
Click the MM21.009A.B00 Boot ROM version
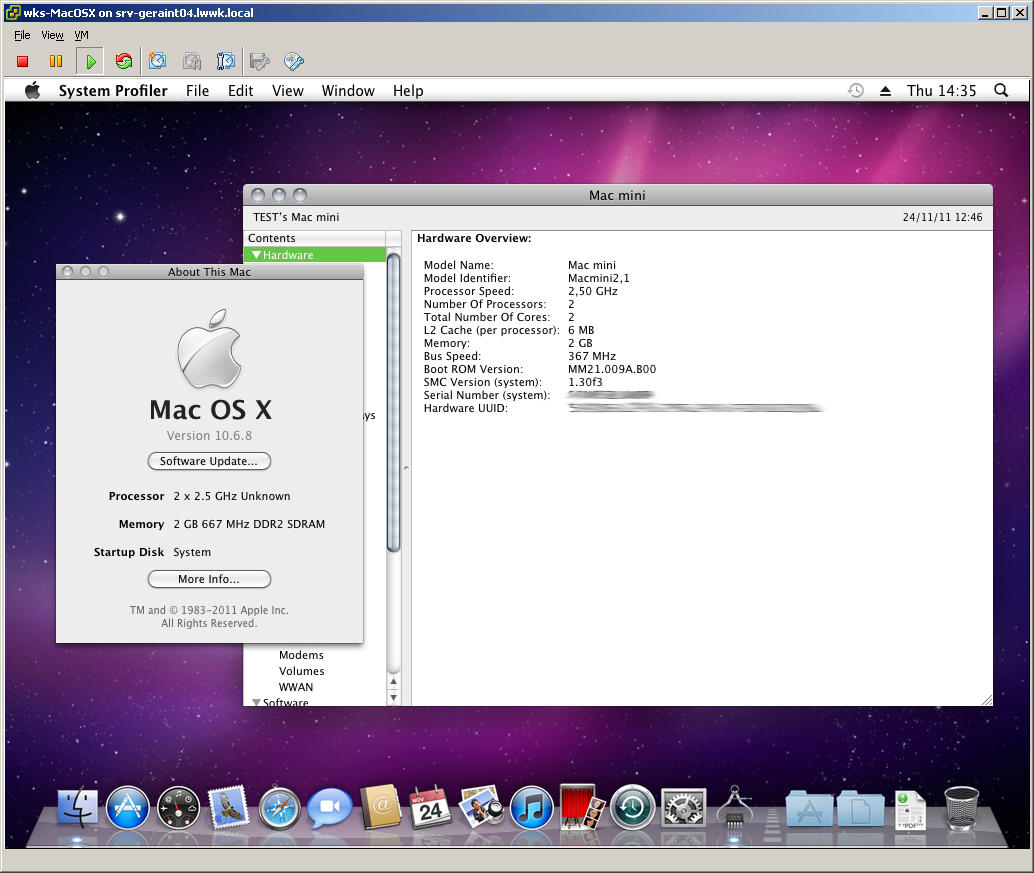click(x=612, y=369)
